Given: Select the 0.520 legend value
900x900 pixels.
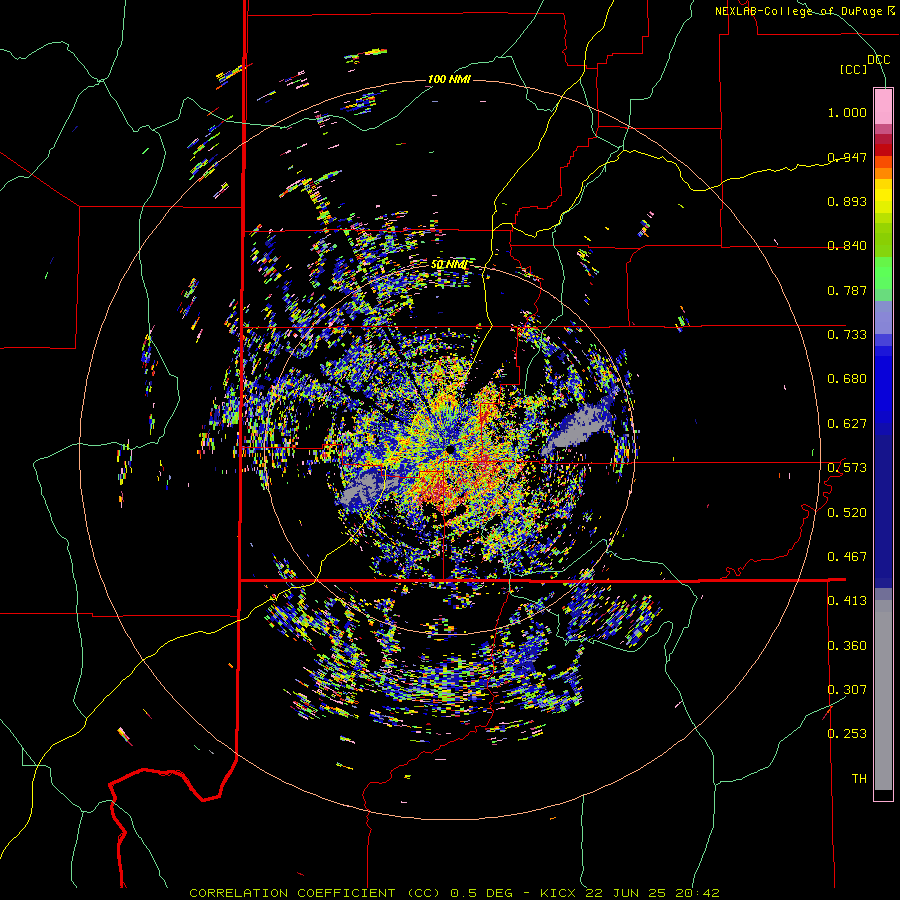Looking at the screenshot, I should [847, 513].
